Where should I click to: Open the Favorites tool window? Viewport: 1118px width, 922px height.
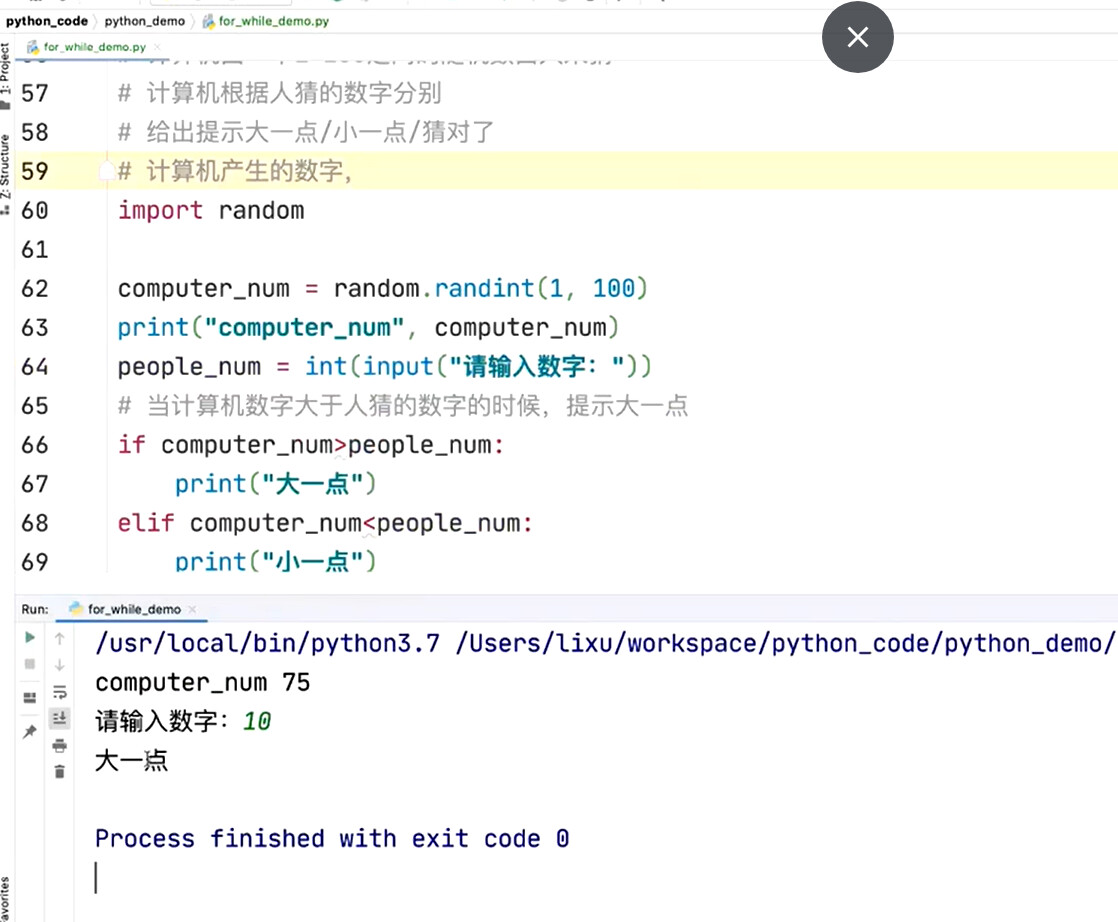[6, 898]
